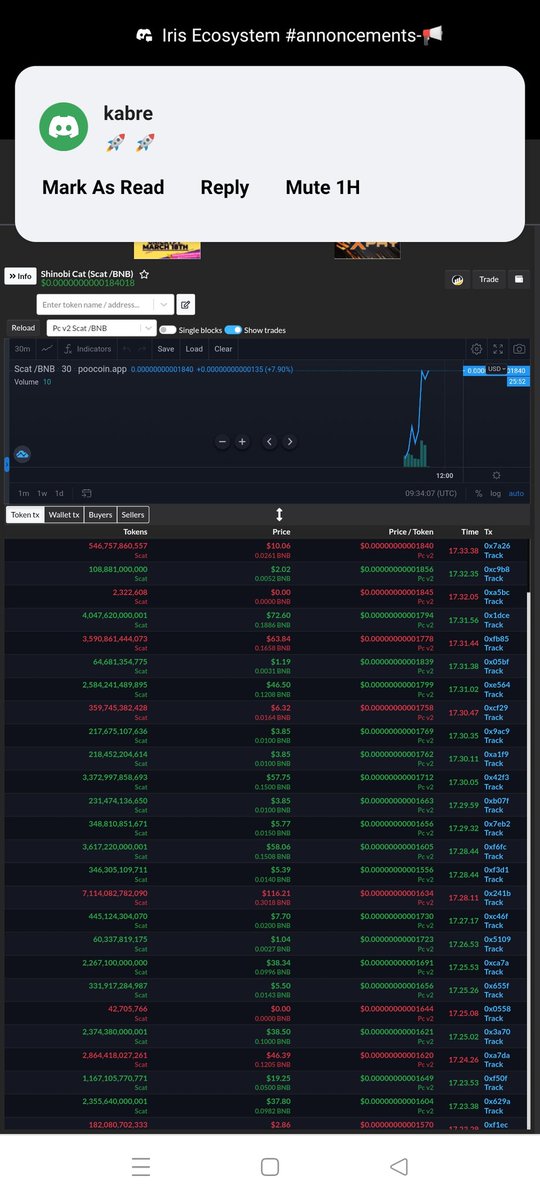
Task: Expand the token search dropdown arrow
Action: (x=163, y=304)
